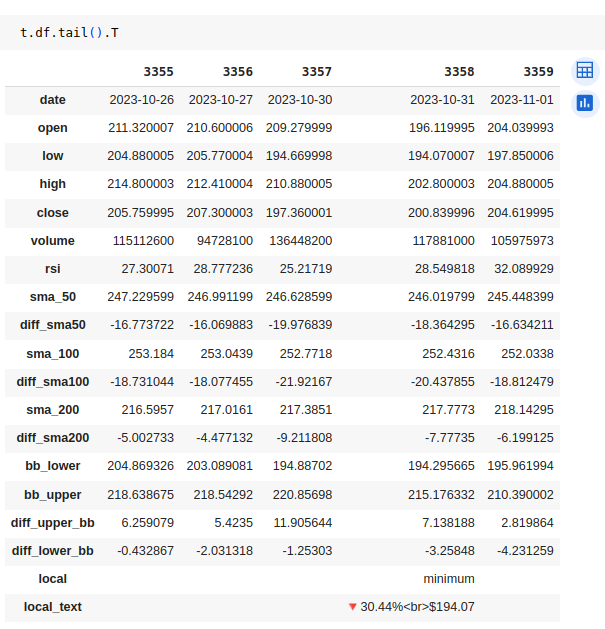
Task: Click the 'volume' row label
Action: click(53, 241)
